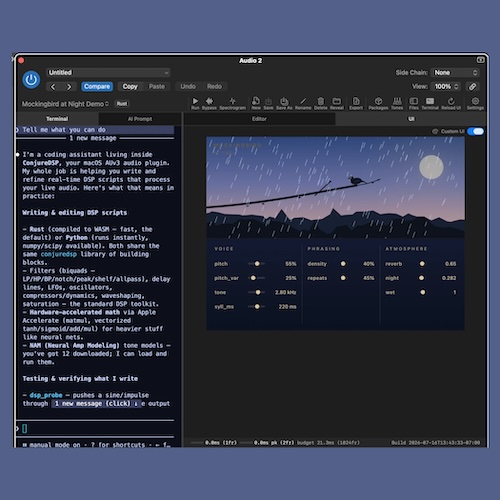Click the 'Writing & editing DSP scripts' heading
This screenshot has width=500, height=500.
(75, 213)
